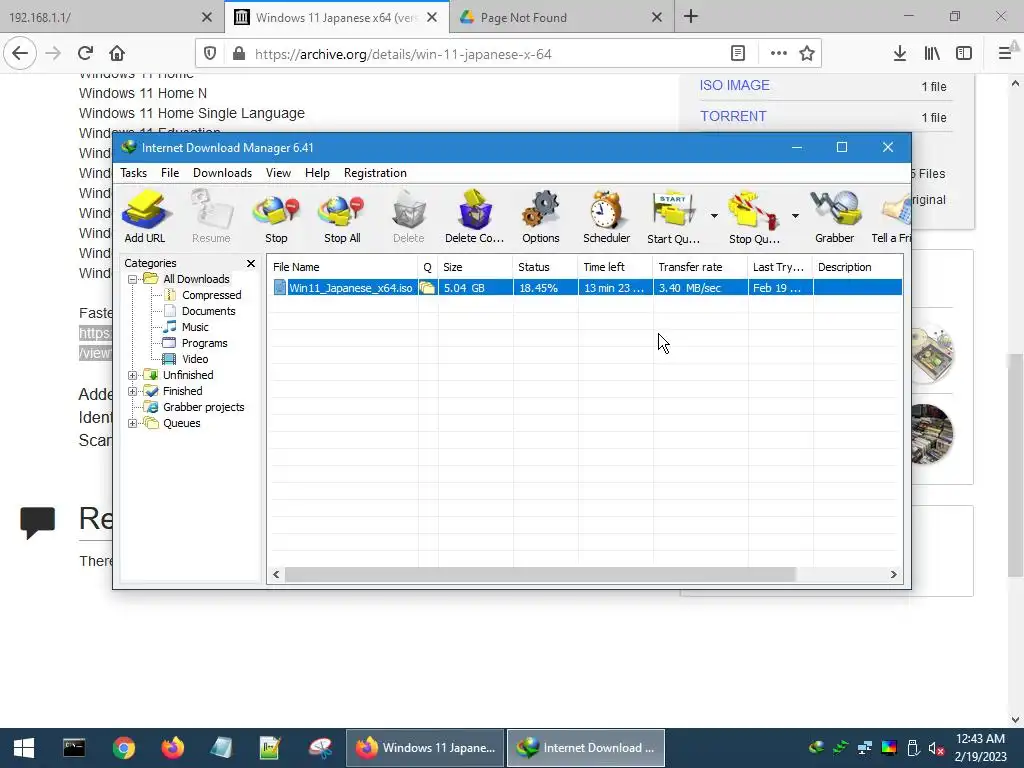Open Firefox downloads arrow icon
Viewport: 1024px width, 768px height.
[x=899, y=54]
